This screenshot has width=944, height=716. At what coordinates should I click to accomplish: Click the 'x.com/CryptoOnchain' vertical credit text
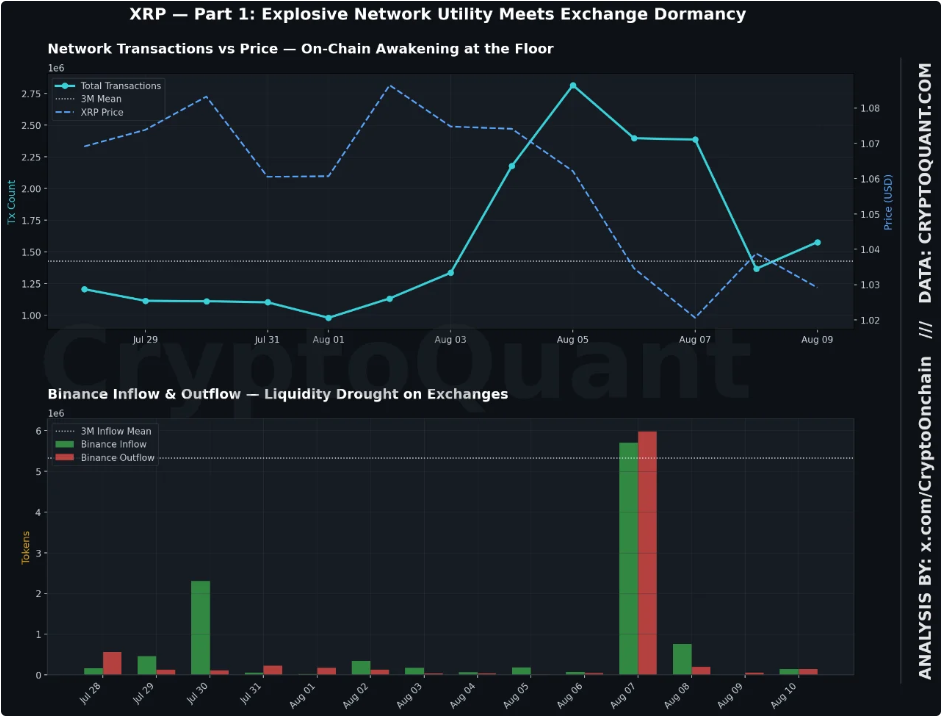click(925, 454)
